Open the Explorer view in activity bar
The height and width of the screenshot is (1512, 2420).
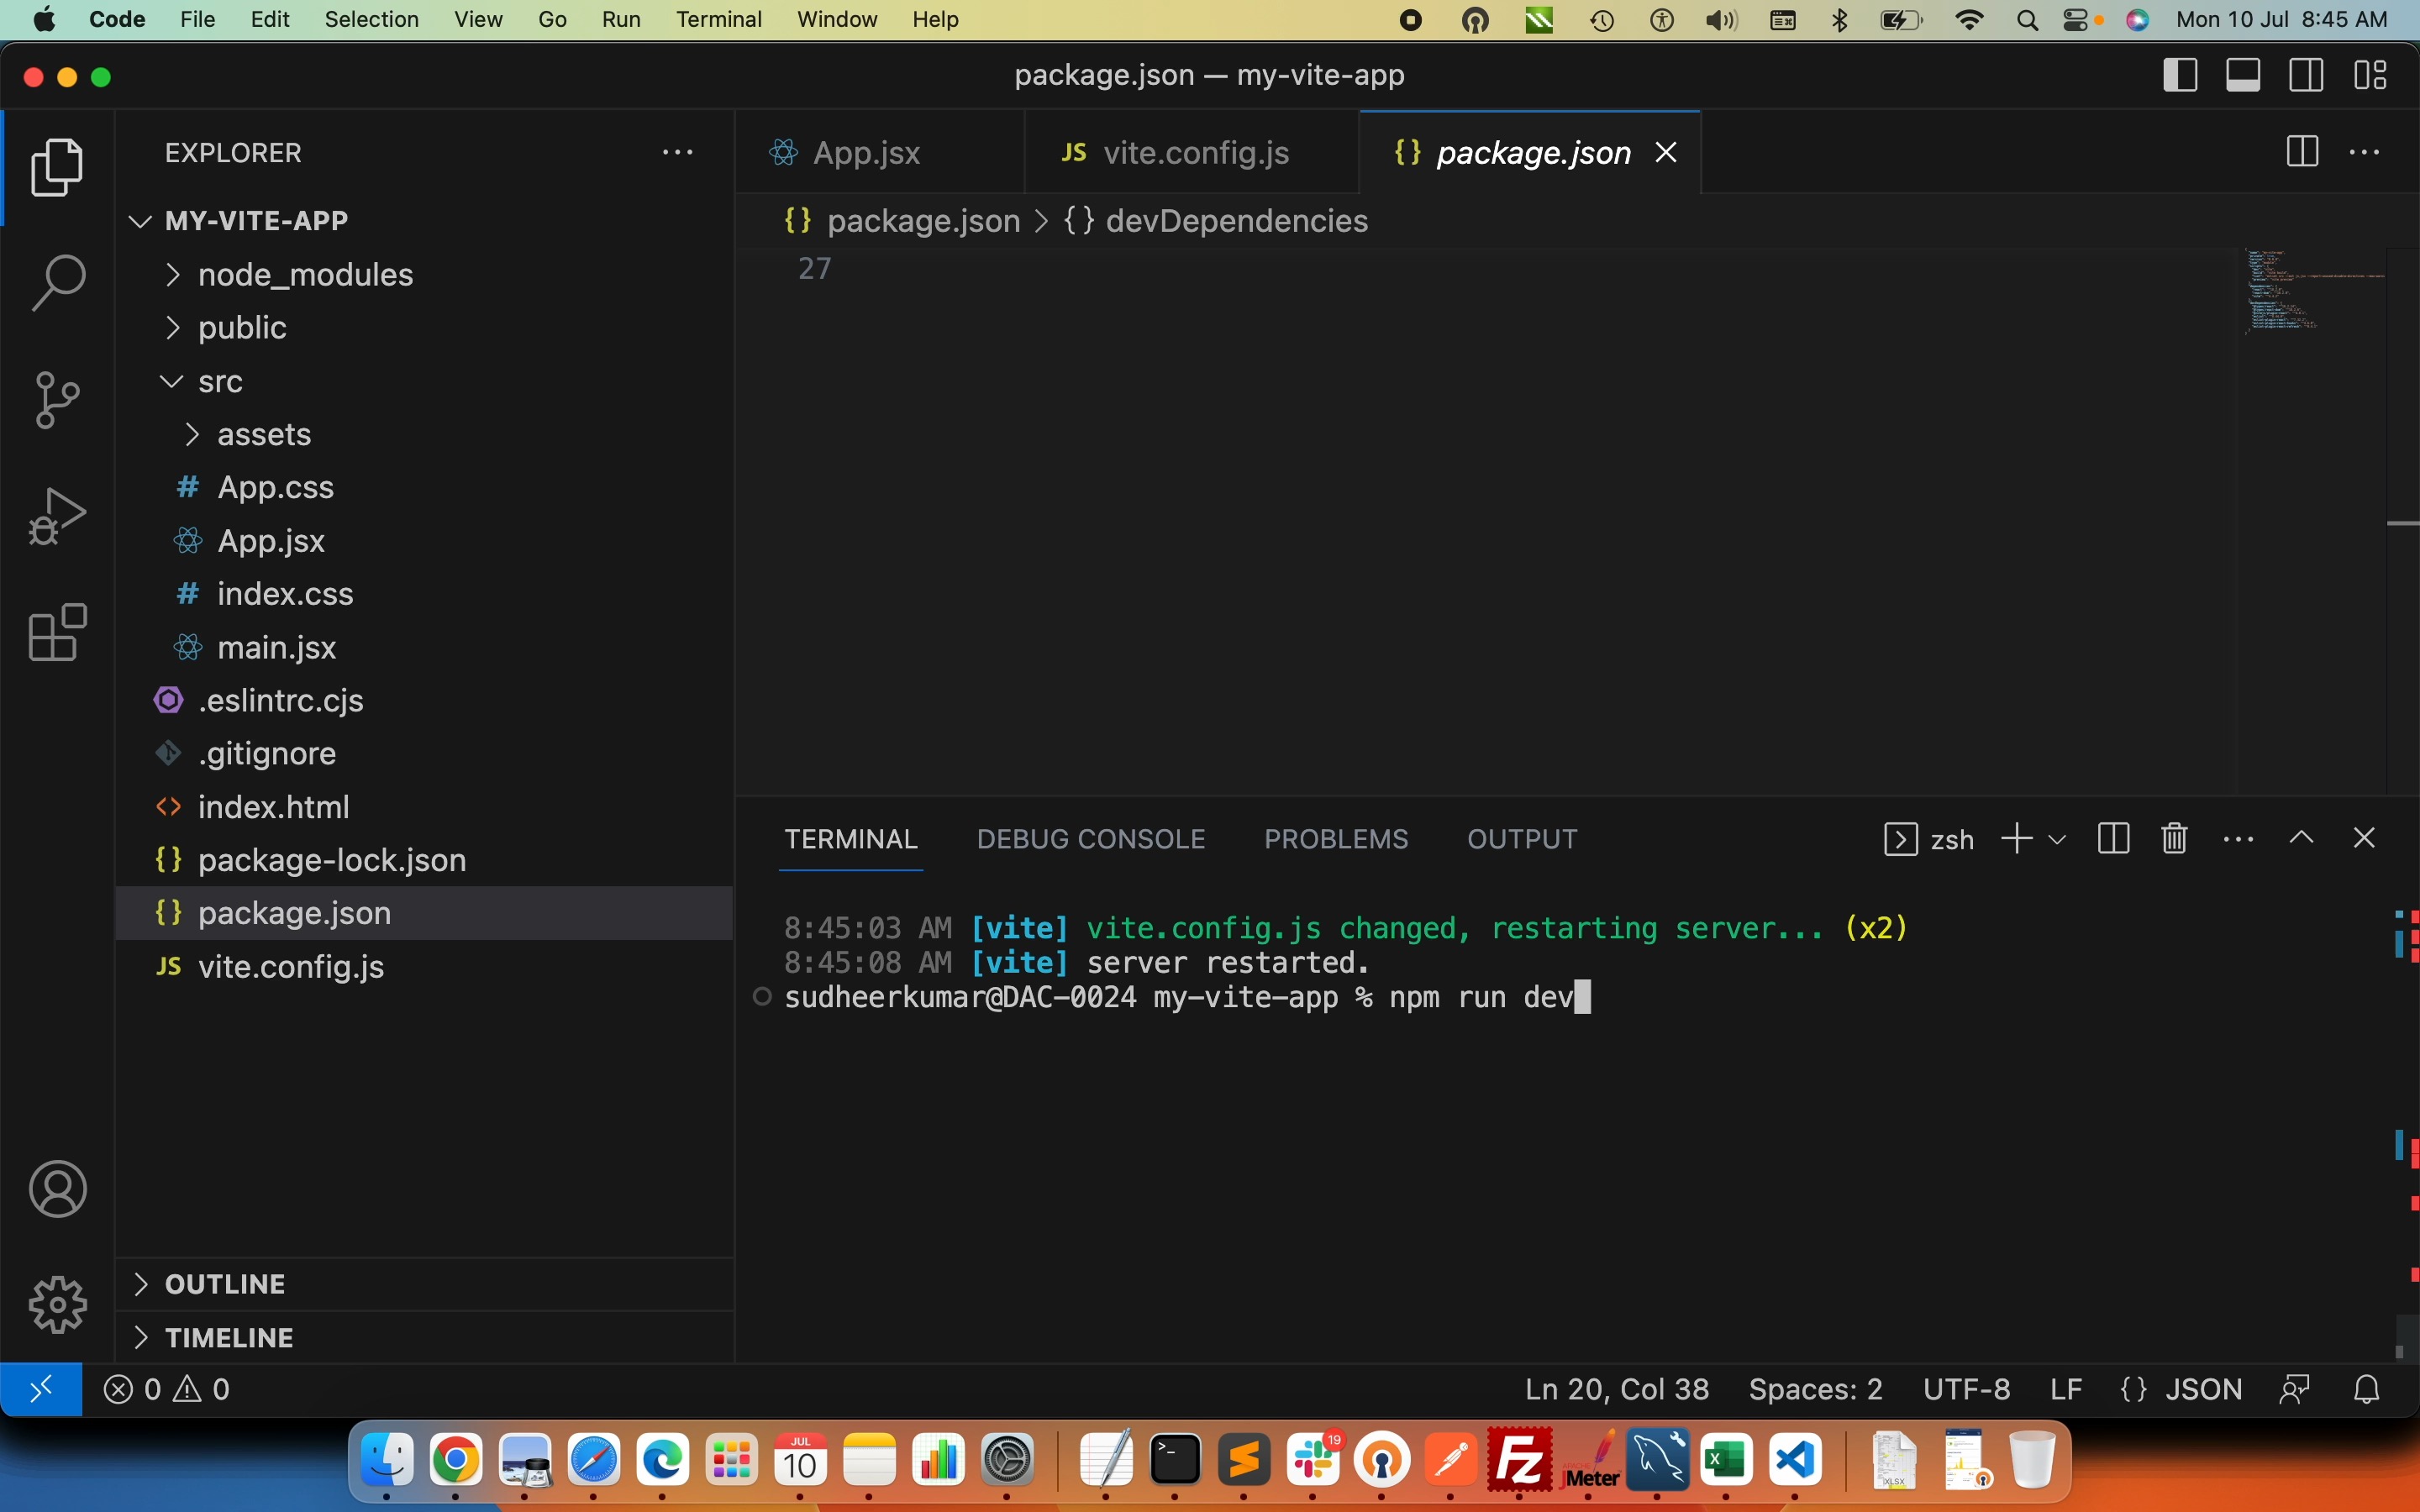point(57,167)
